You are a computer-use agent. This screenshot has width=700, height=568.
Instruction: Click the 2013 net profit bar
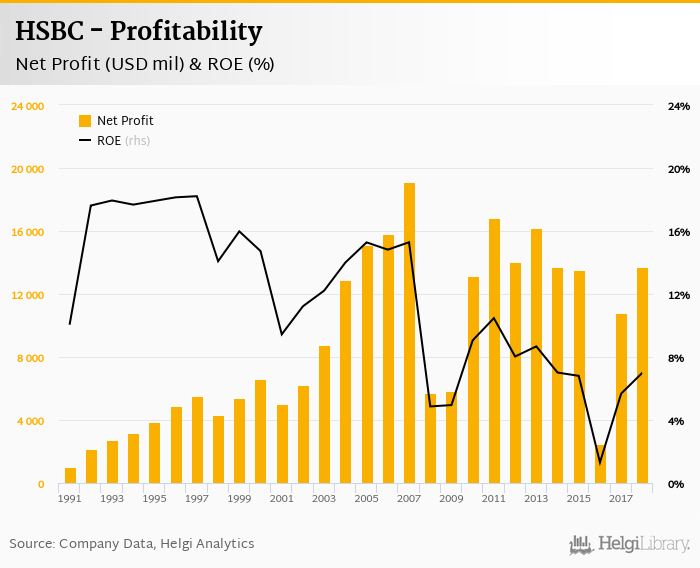pos(536,356)
